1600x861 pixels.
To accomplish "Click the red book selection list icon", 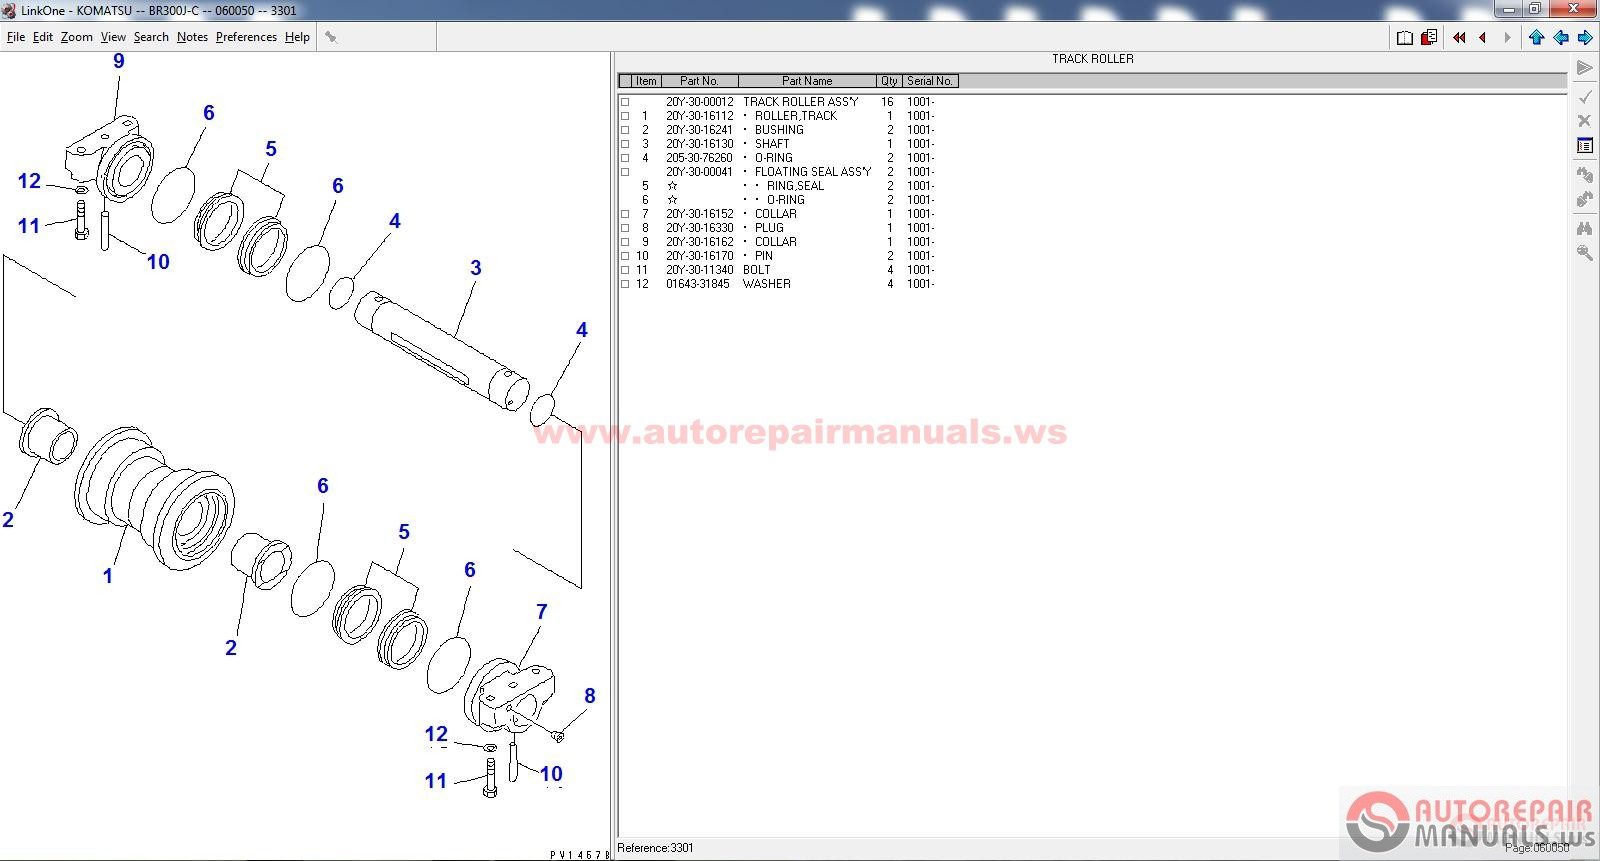I will [1429, 37].
